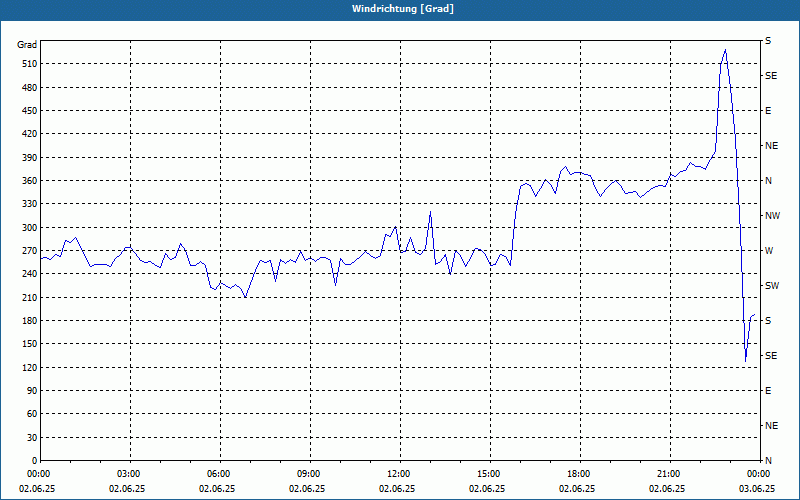The width and height of the screenshot is (800, 500).
Task: Pick the 240 value on the left axis
Action: point(30,274)
